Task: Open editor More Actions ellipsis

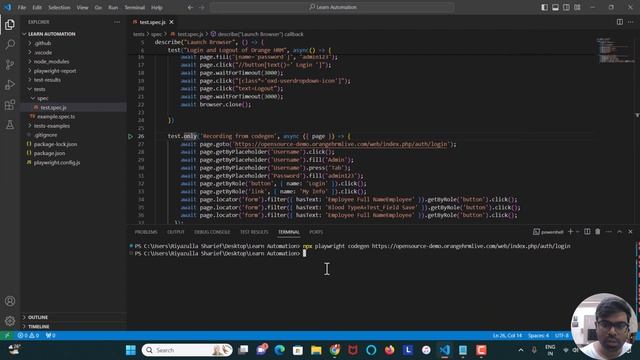Action: (631, 22)
